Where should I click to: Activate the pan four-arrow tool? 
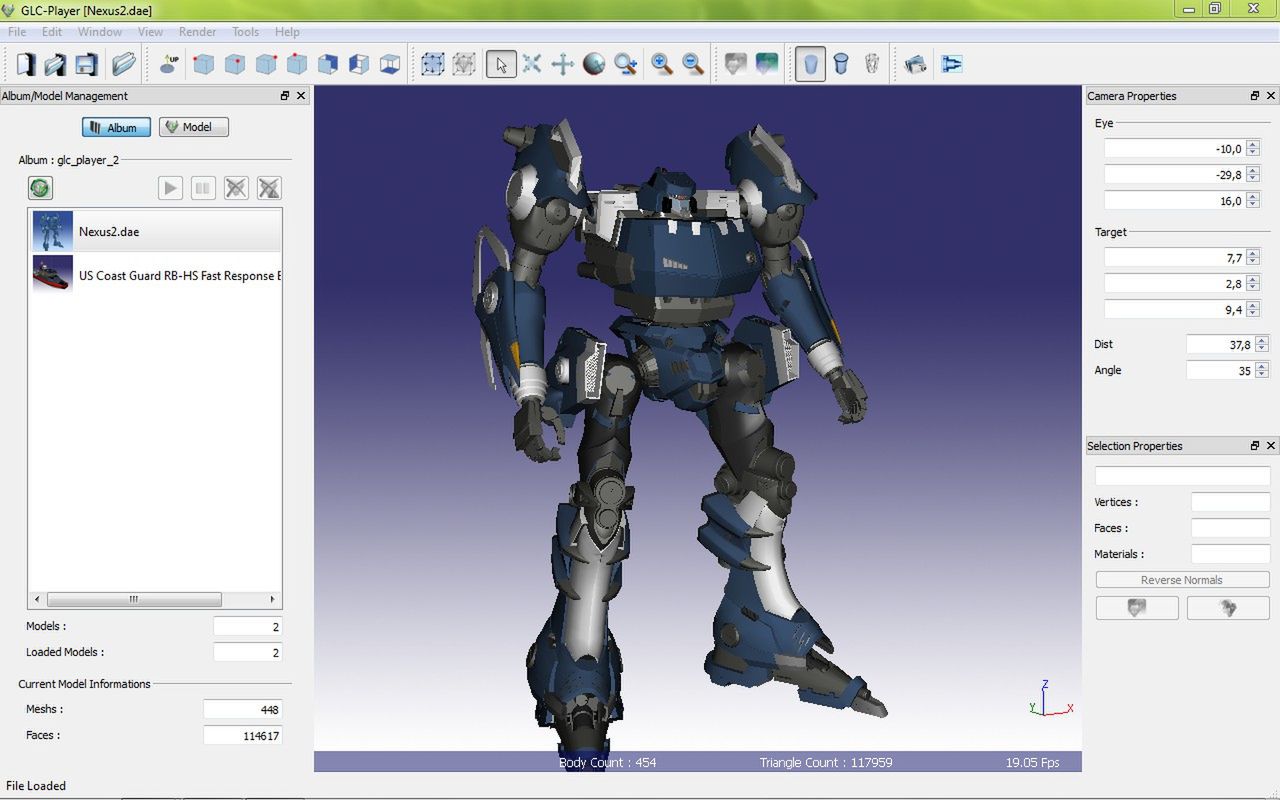(563, 64)
